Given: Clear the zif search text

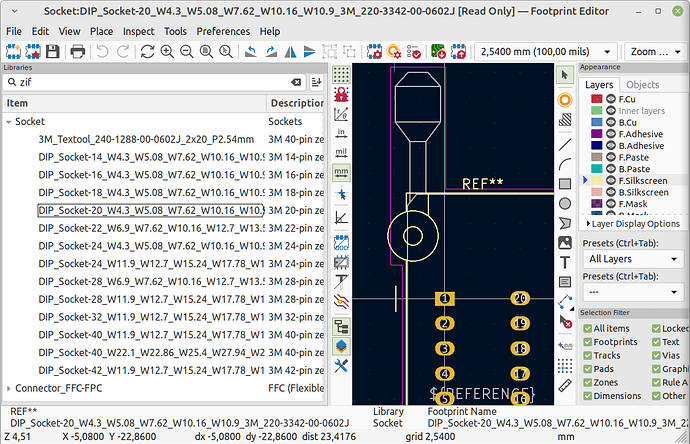Looking at the screenshot, I should pos(296,82).
